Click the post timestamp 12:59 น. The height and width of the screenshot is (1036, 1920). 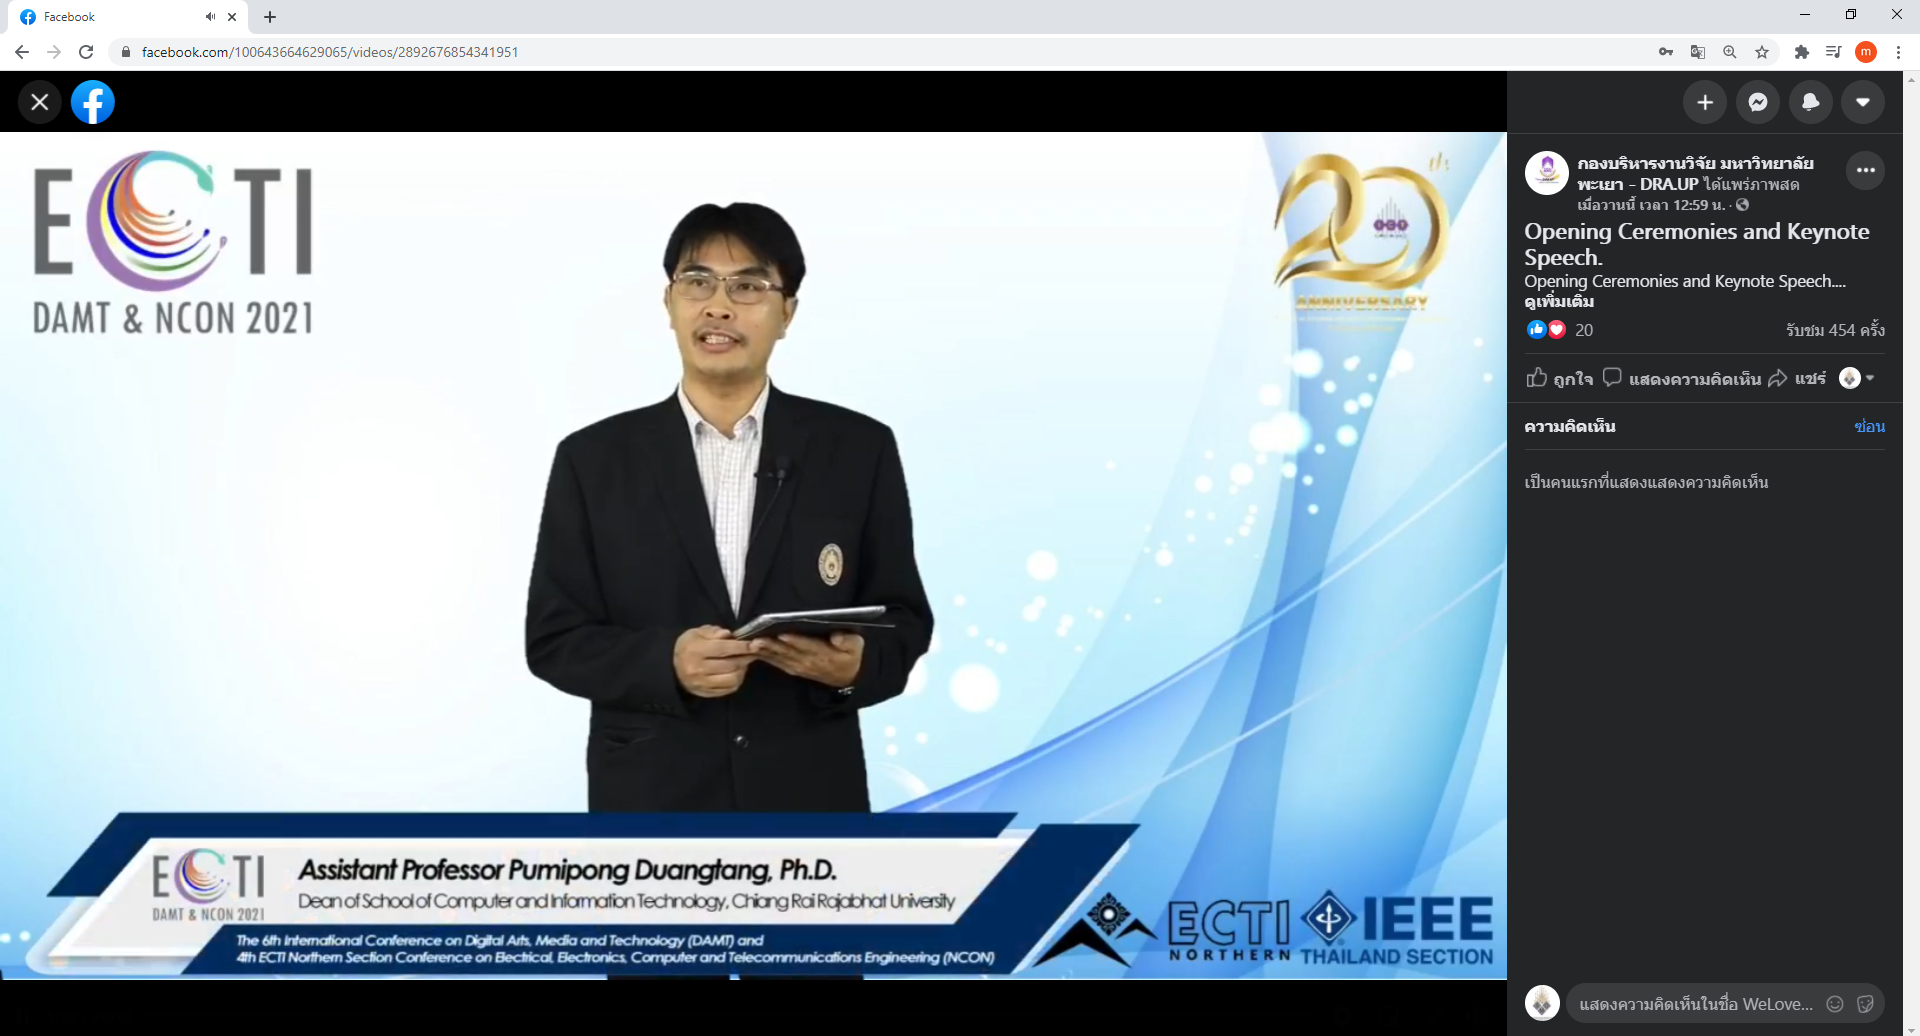tap(1651, 205)
